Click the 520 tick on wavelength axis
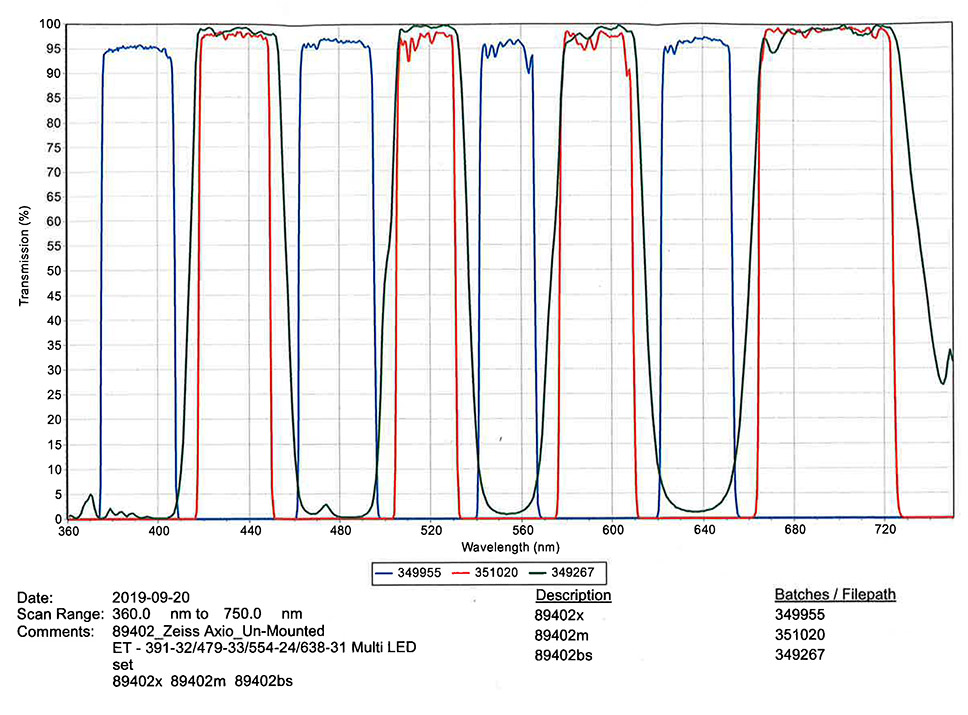The height and width of the screenshot is (715, 968). (431, 531)
